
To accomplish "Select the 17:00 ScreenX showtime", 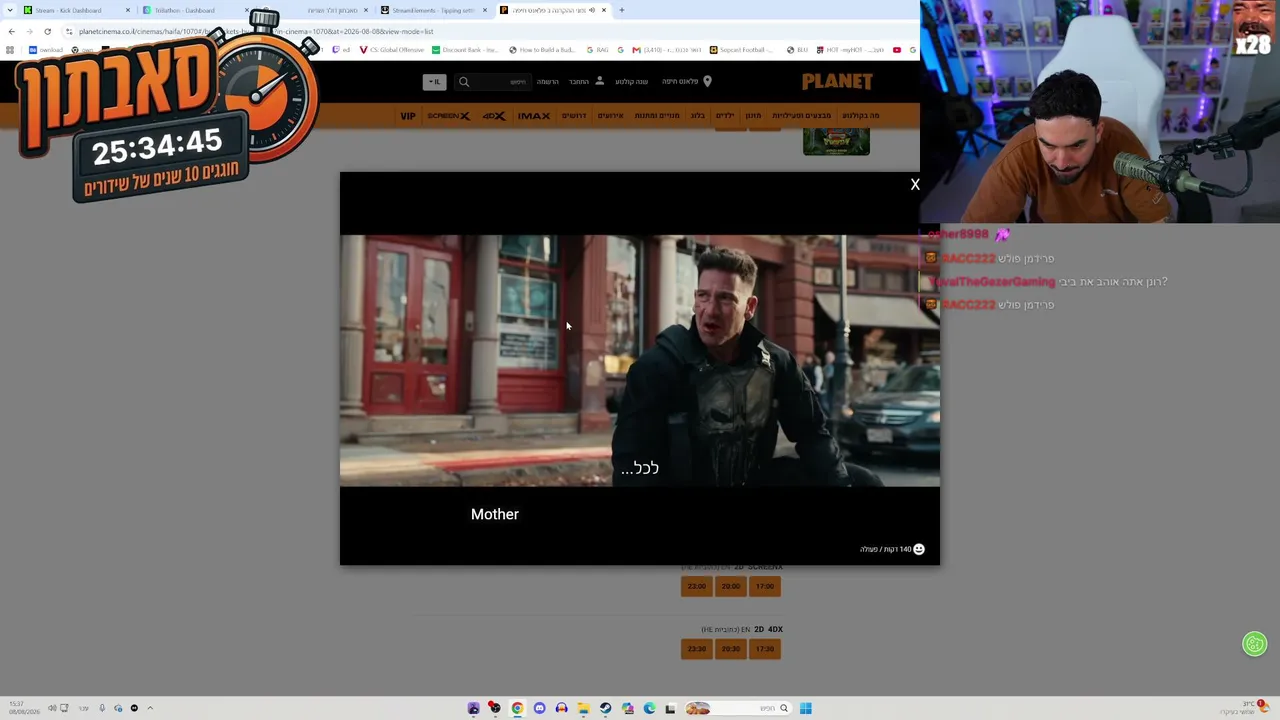I will pyautogui.click(x=765, y=586).
